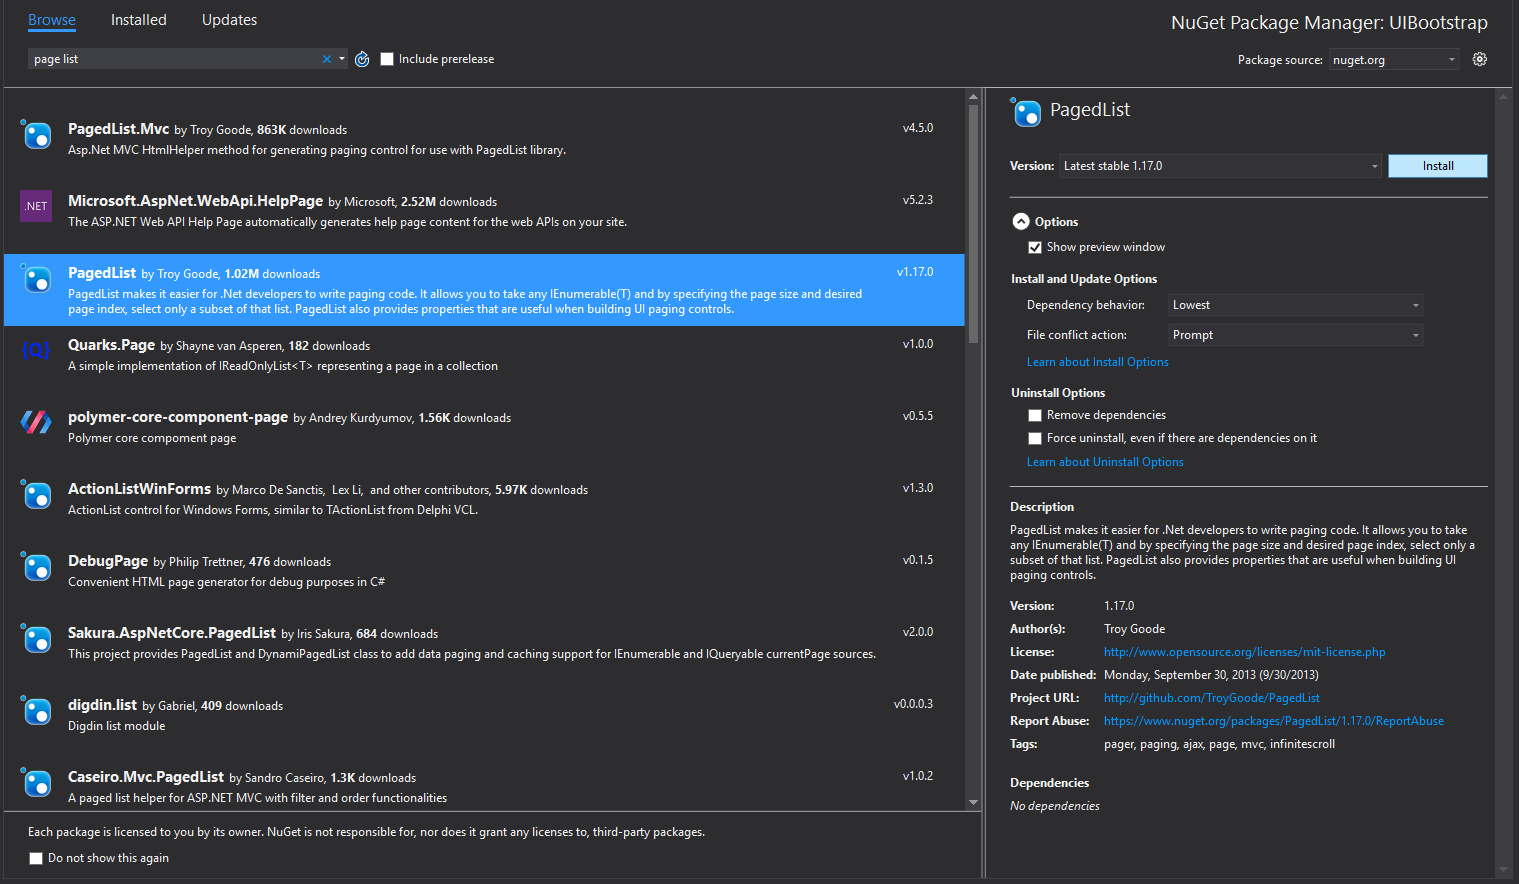Click the v0.0.0.3 version label of digdin.list
Viewport: 1519px width, 884px height.
[x=913, y=704]
